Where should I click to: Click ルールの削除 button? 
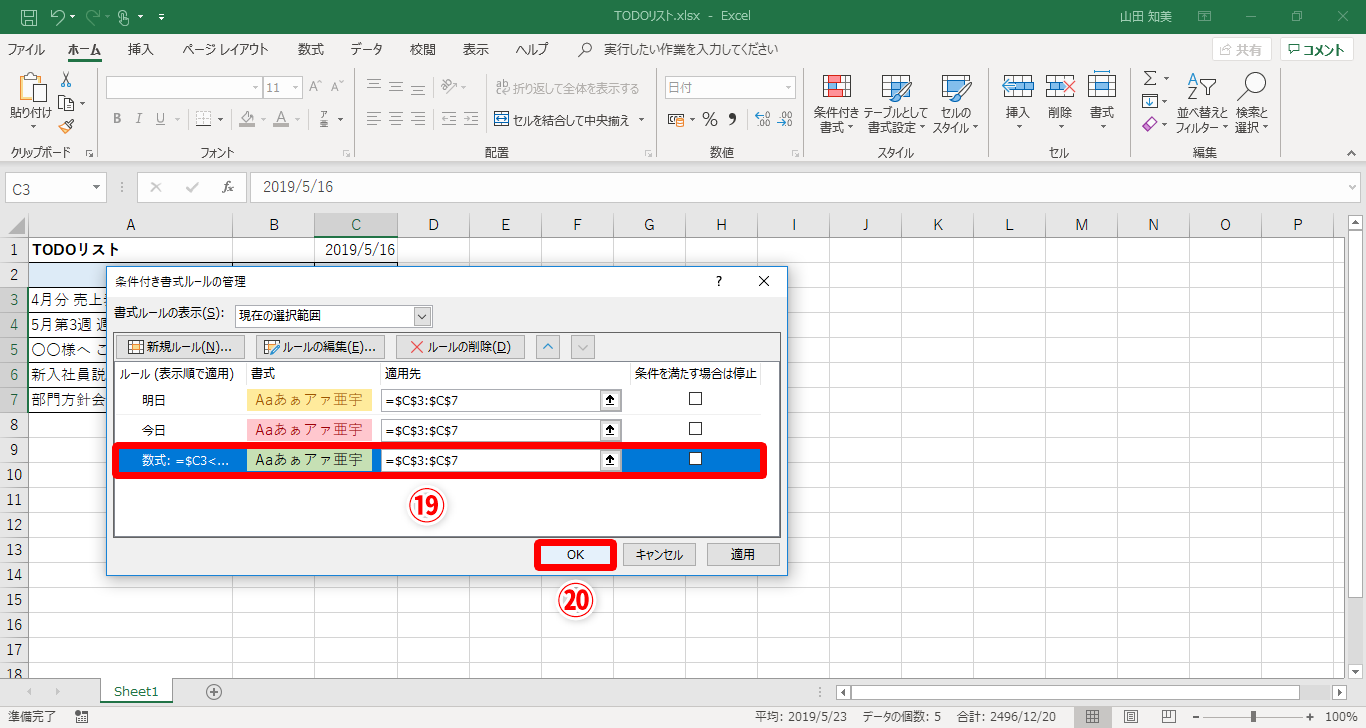tap(461, 347)
